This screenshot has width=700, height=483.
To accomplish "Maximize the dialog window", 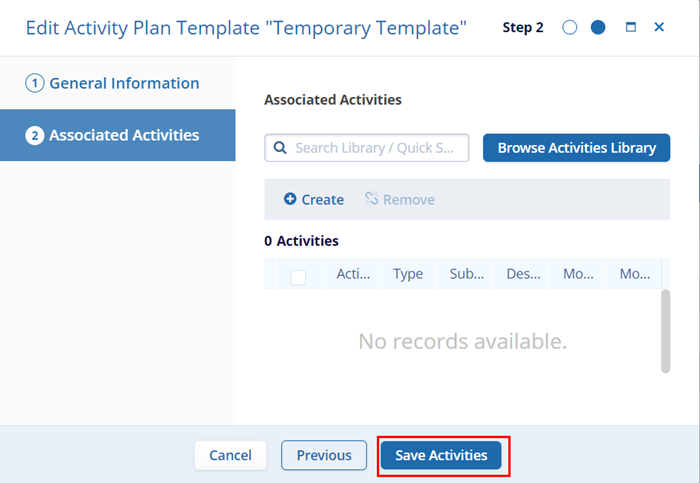I will pos(630,28).
